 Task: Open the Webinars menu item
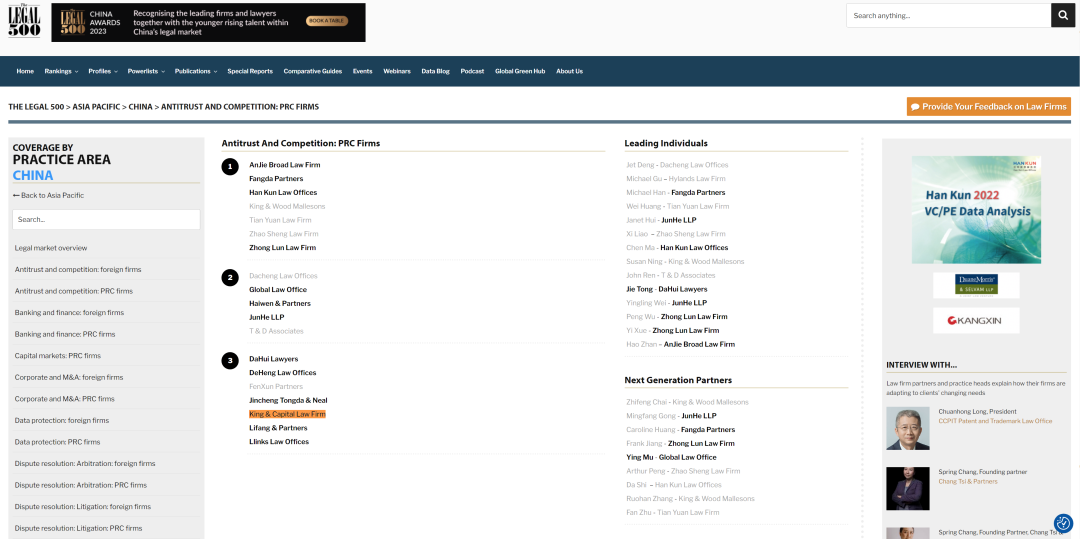397,71
